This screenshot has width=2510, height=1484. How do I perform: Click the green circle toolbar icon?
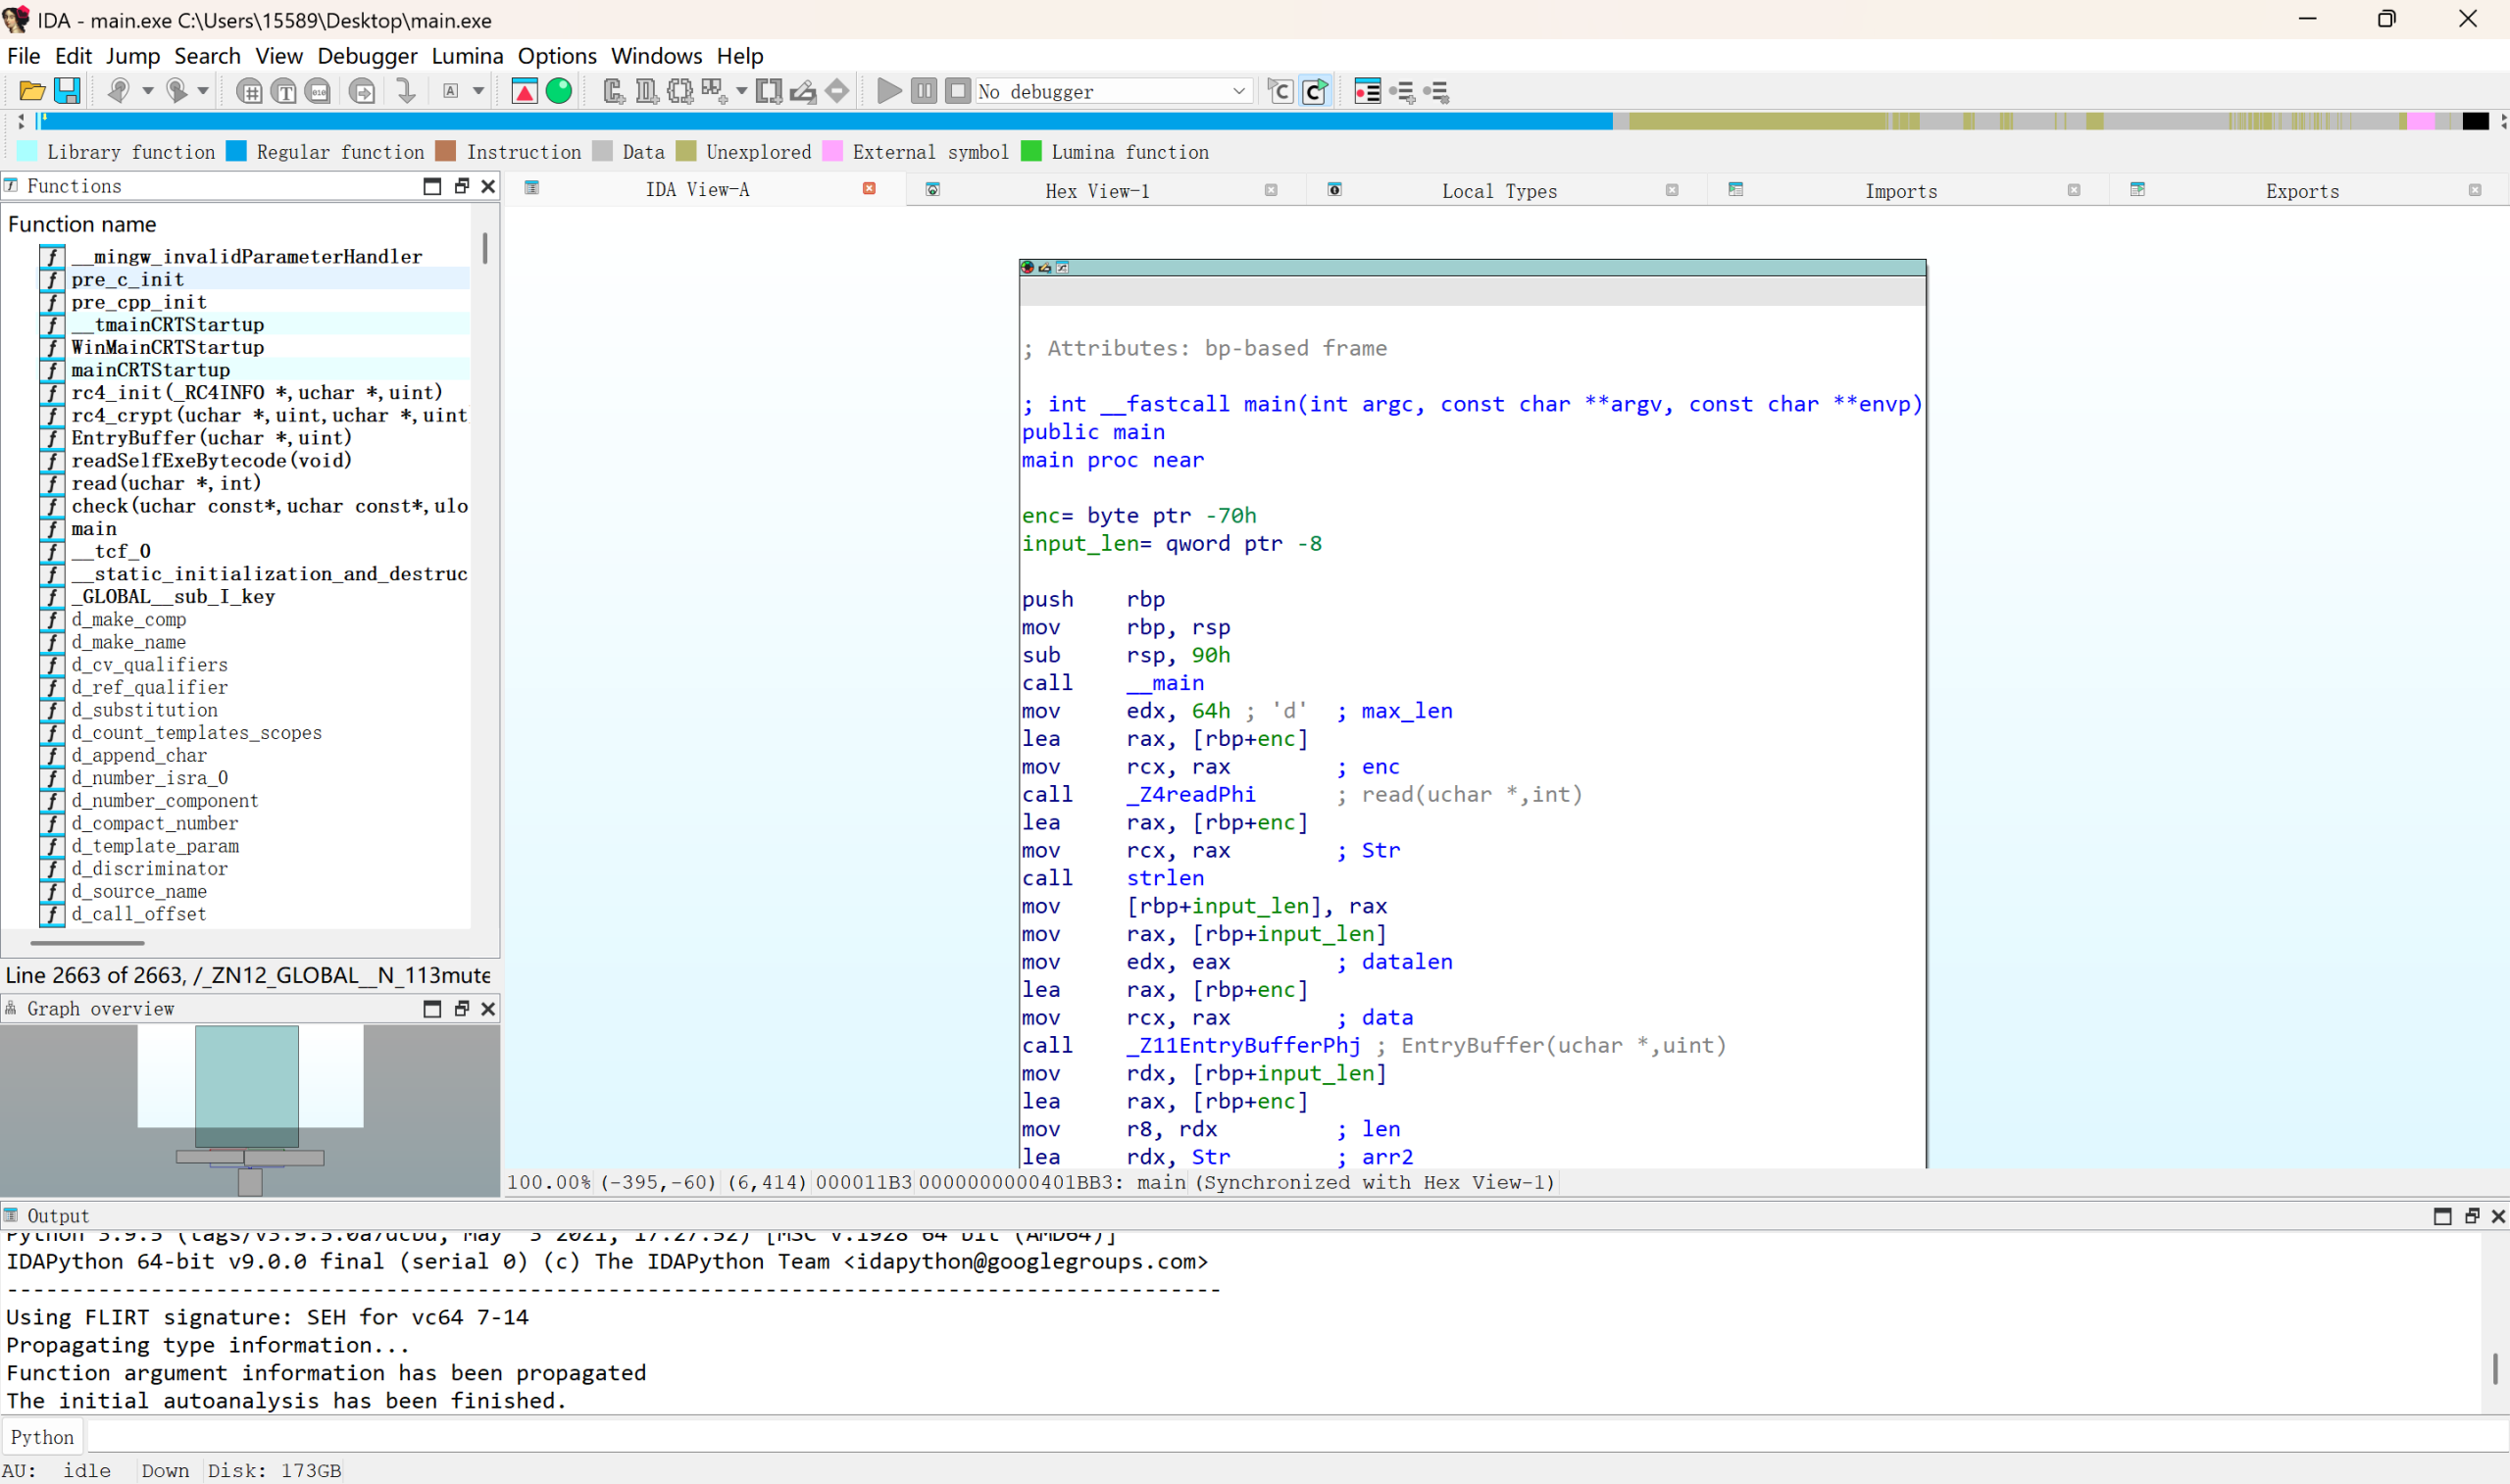click(559, 91)
